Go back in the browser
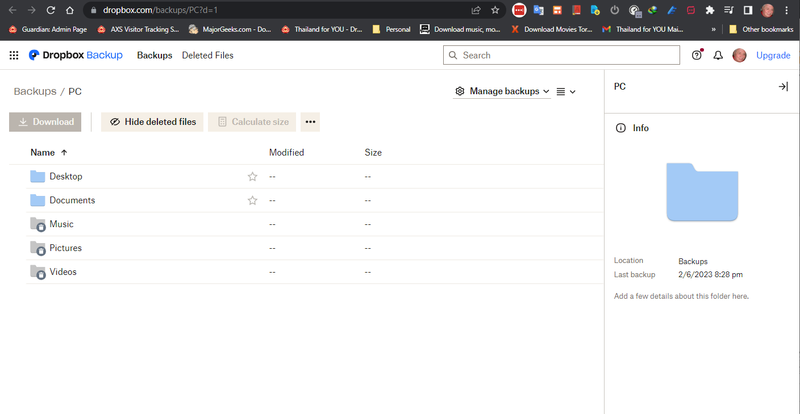Screen dimensions: 800x414 point(12,10)
